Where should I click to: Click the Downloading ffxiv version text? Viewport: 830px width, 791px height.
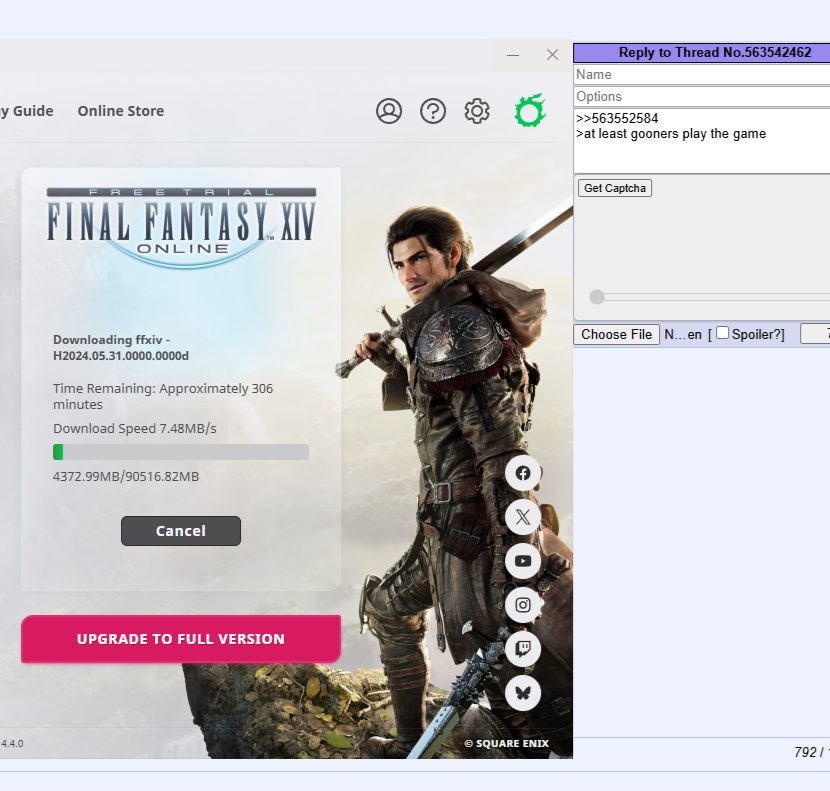coord(121,347)
